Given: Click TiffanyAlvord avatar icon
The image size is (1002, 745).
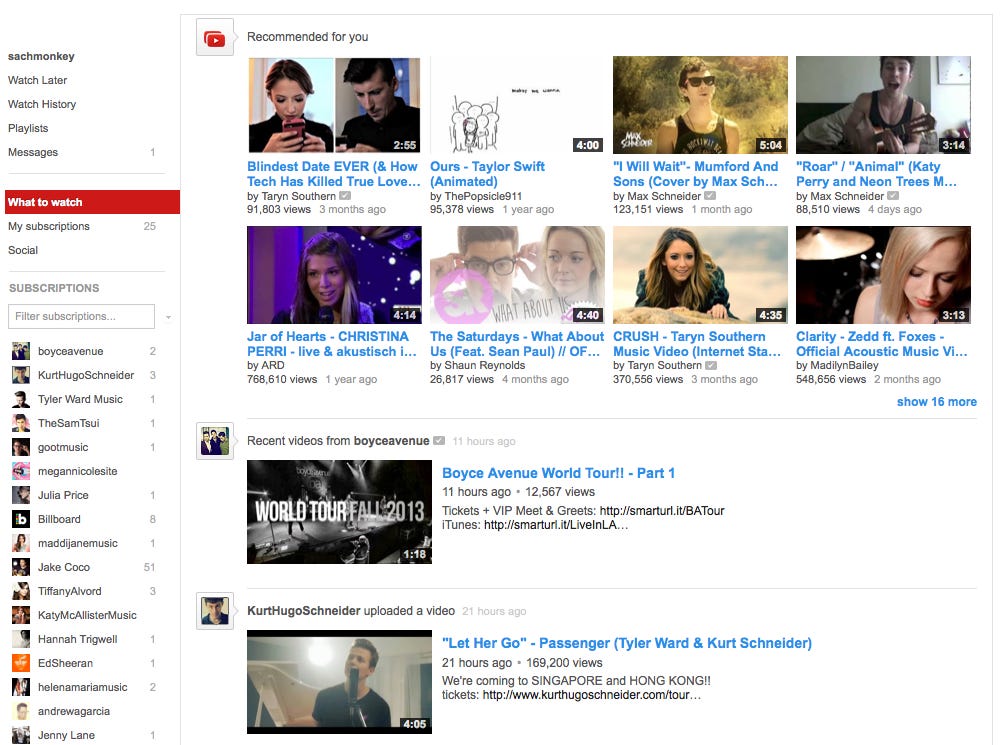Looking at the screenshot, I should (x=21, y=591).
